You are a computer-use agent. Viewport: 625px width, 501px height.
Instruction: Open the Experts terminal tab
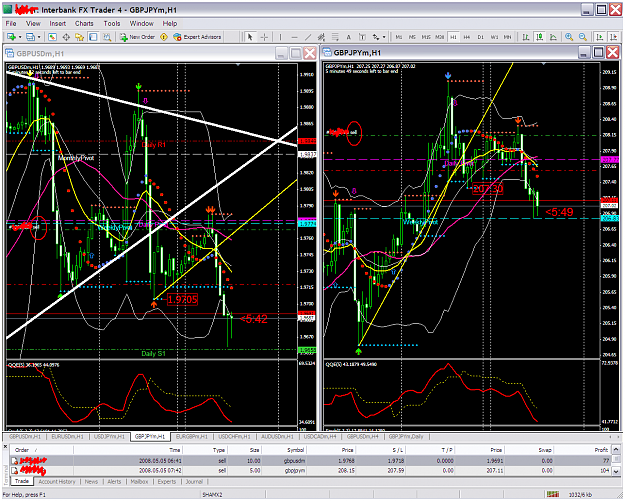(167, 481)
